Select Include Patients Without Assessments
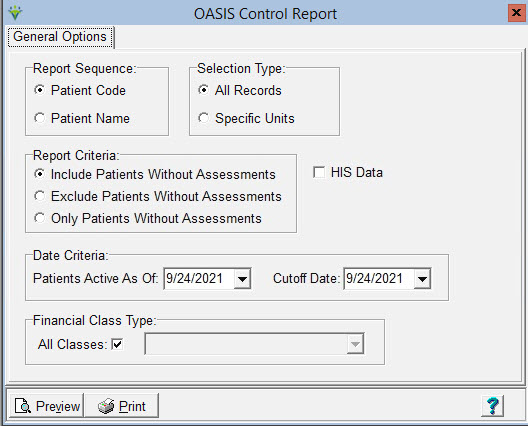 tap(40, 174)
